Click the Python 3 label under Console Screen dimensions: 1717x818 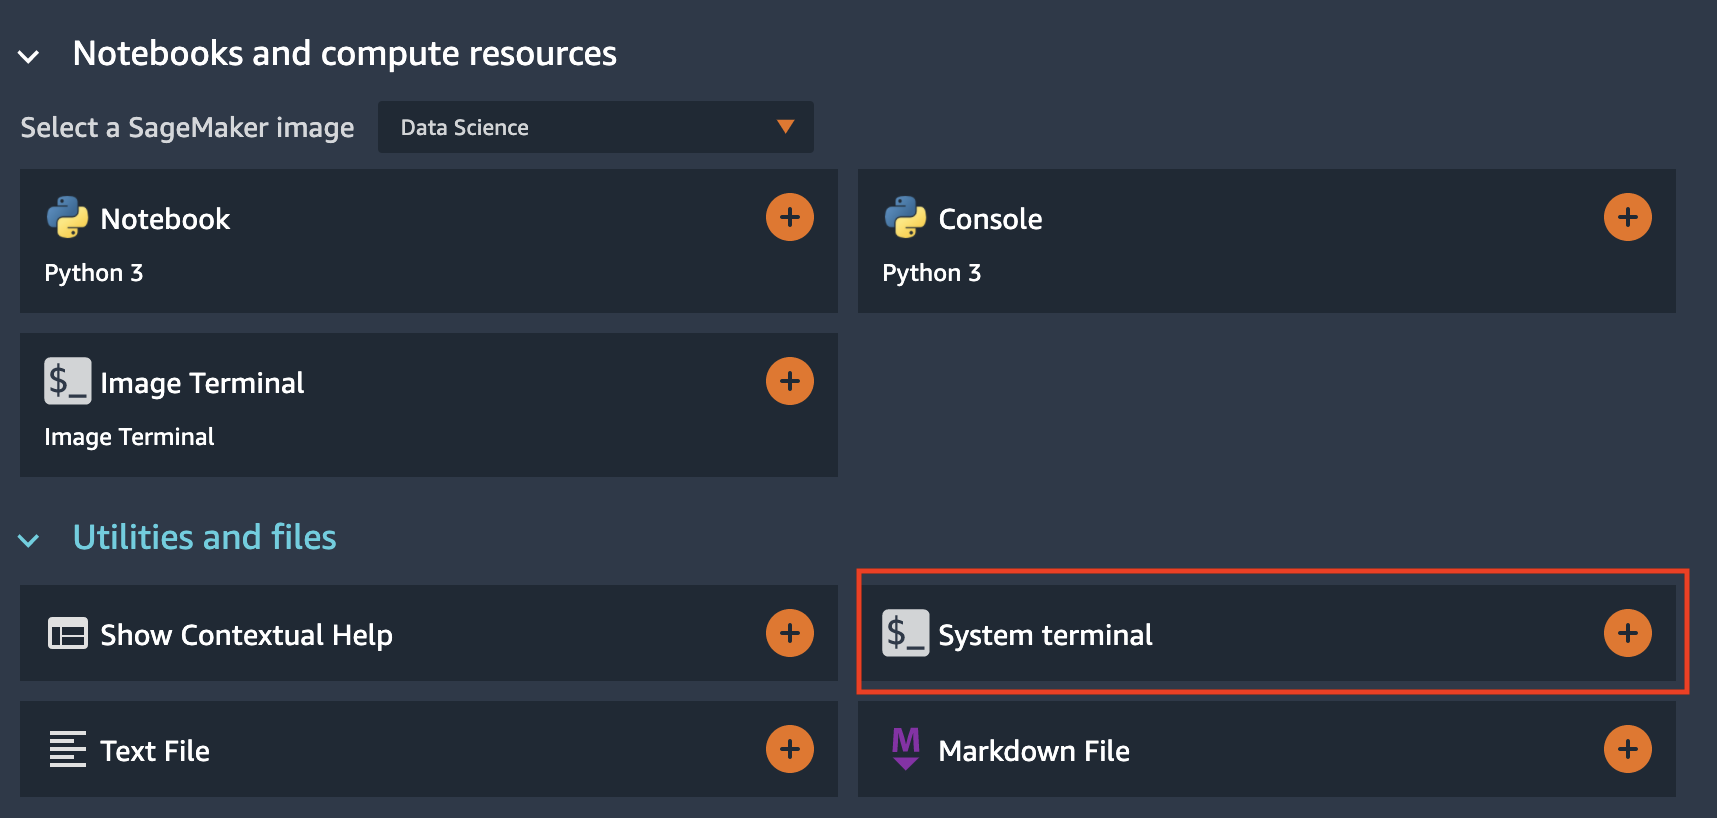932,273
